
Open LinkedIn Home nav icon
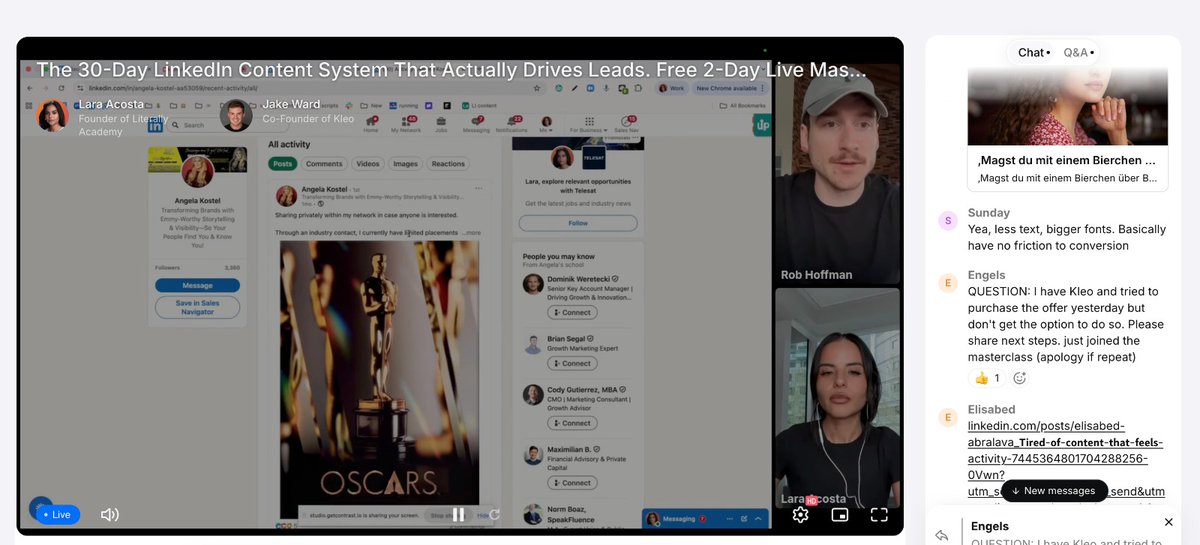coord(371,125)
